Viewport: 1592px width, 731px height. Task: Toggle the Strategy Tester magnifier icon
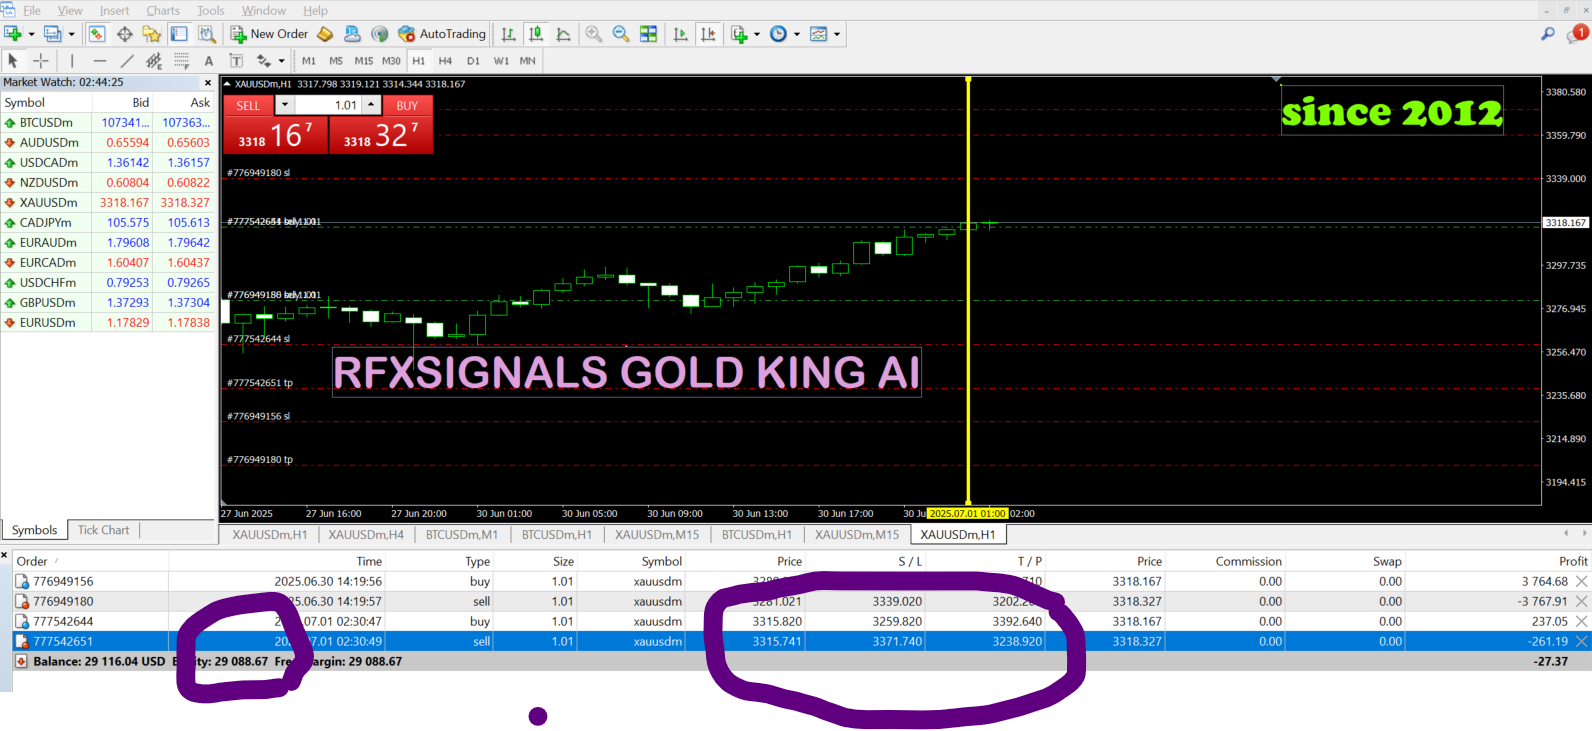pos(207,34)
